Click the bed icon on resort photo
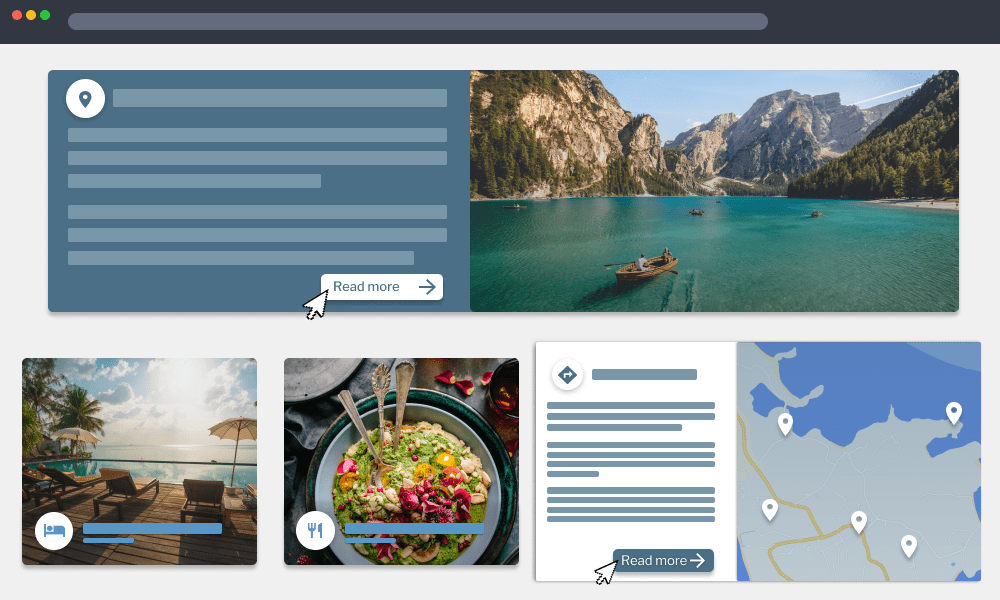Screen dimensions: 1000x600 [54, 530]
